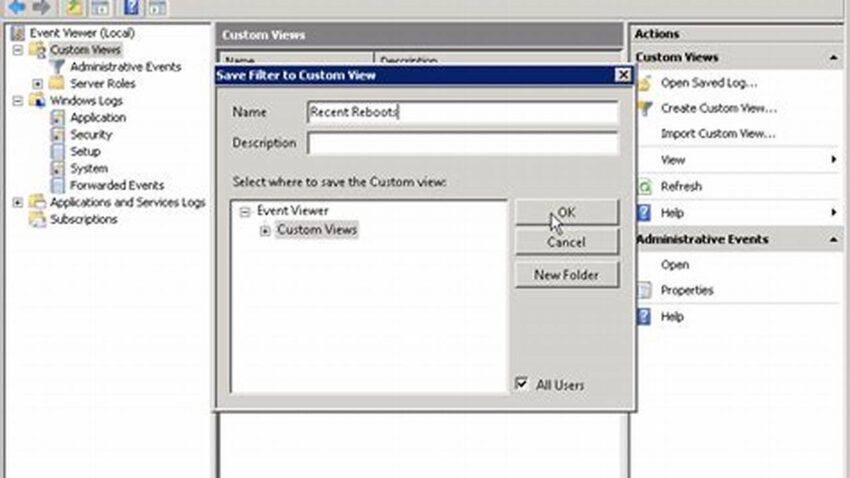Click the Properties action icon

(x=645, y=290)
